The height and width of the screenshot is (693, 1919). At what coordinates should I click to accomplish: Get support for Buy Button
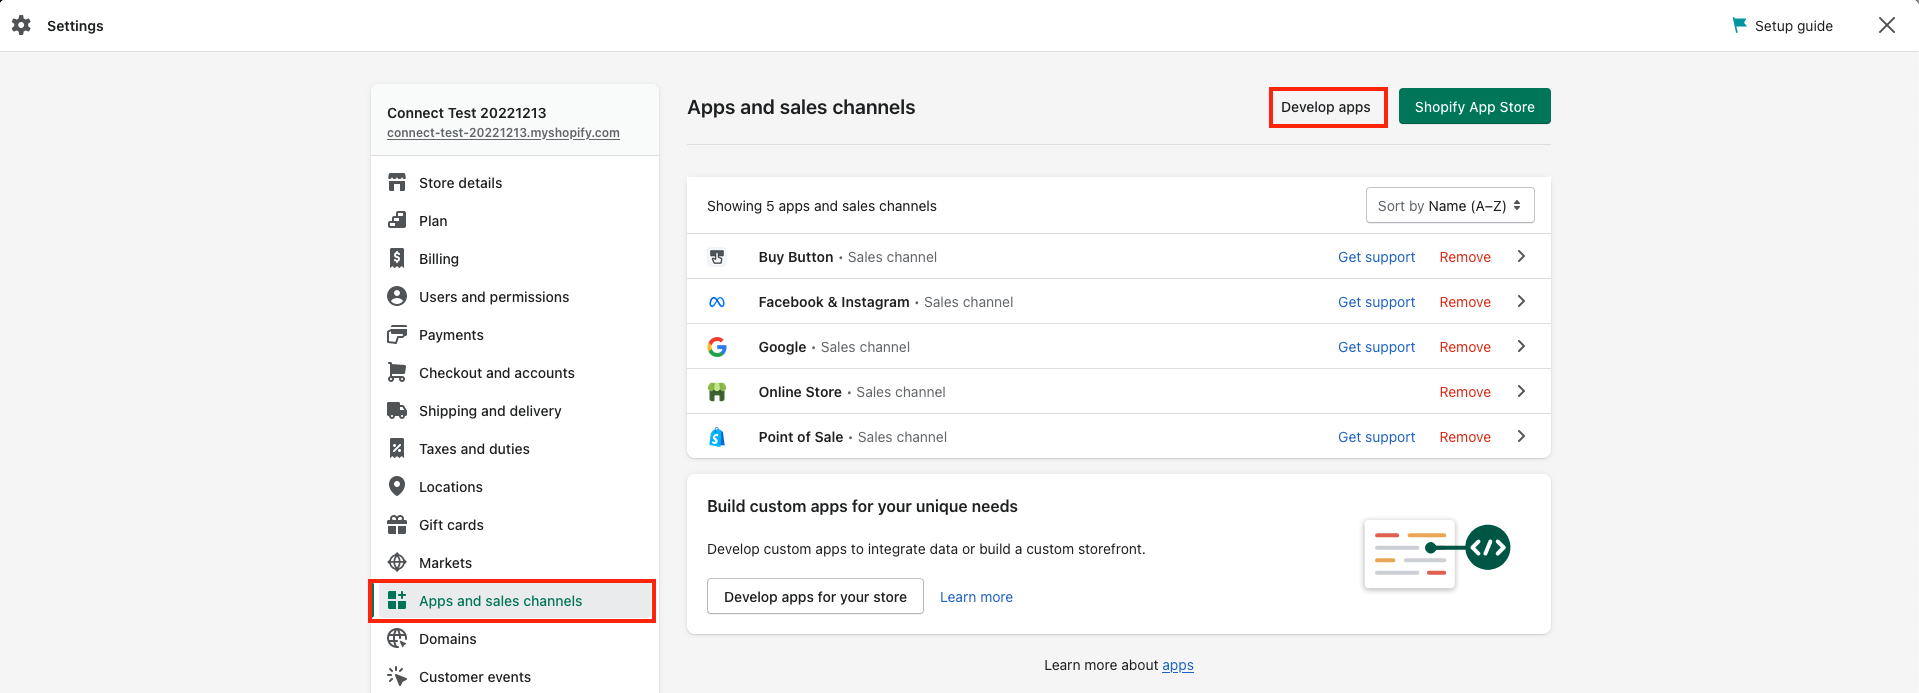[1377, 257]
